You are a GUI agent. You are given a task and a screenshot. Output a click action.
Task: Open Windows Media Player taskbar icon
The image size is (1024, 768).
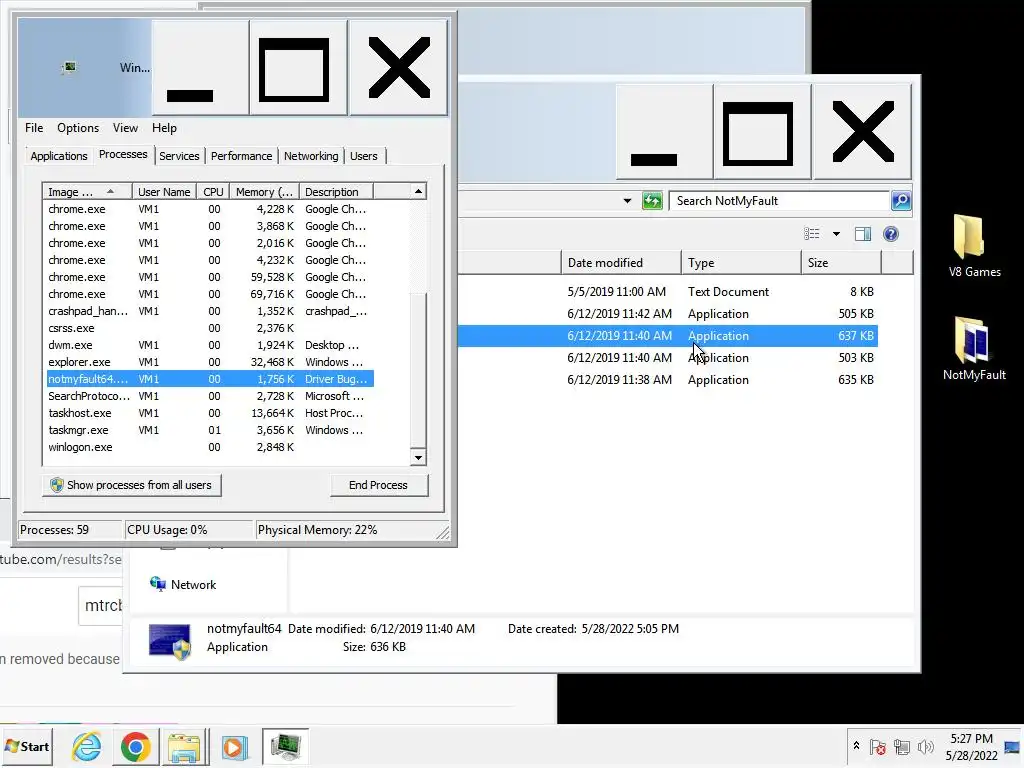(234, 746)
